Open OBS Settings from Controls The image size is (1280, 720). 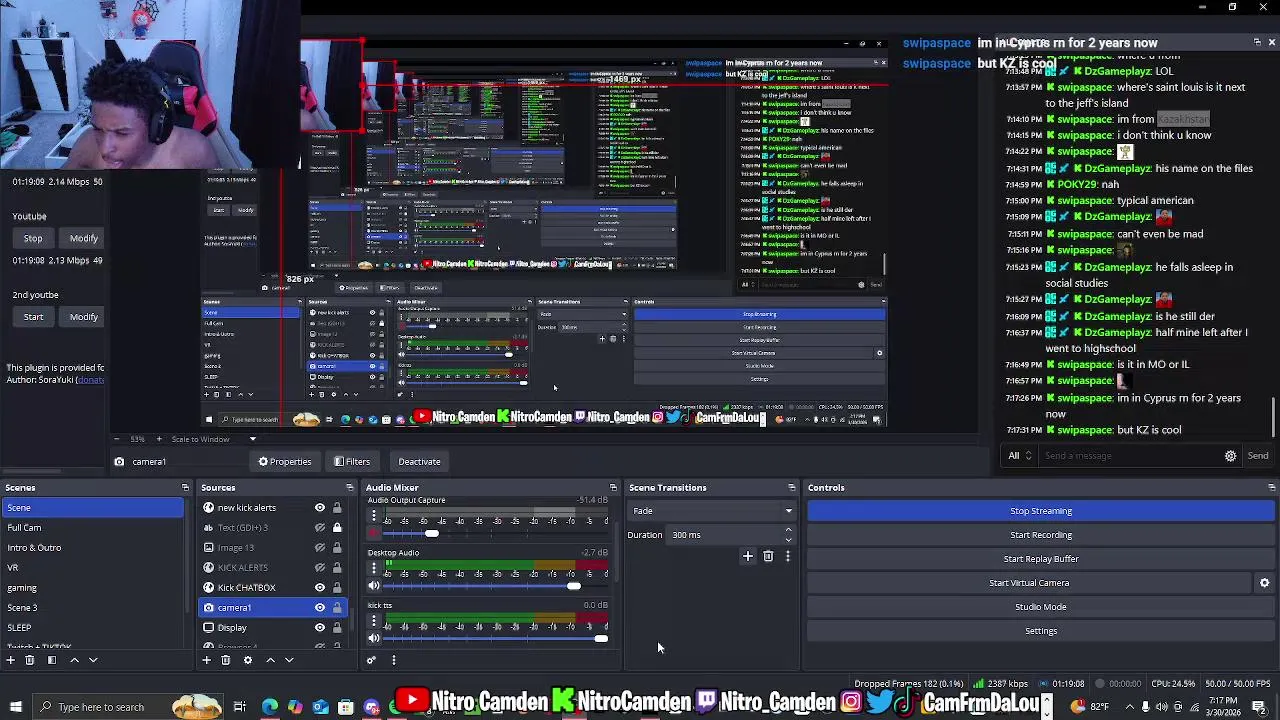pos(1041,631)
